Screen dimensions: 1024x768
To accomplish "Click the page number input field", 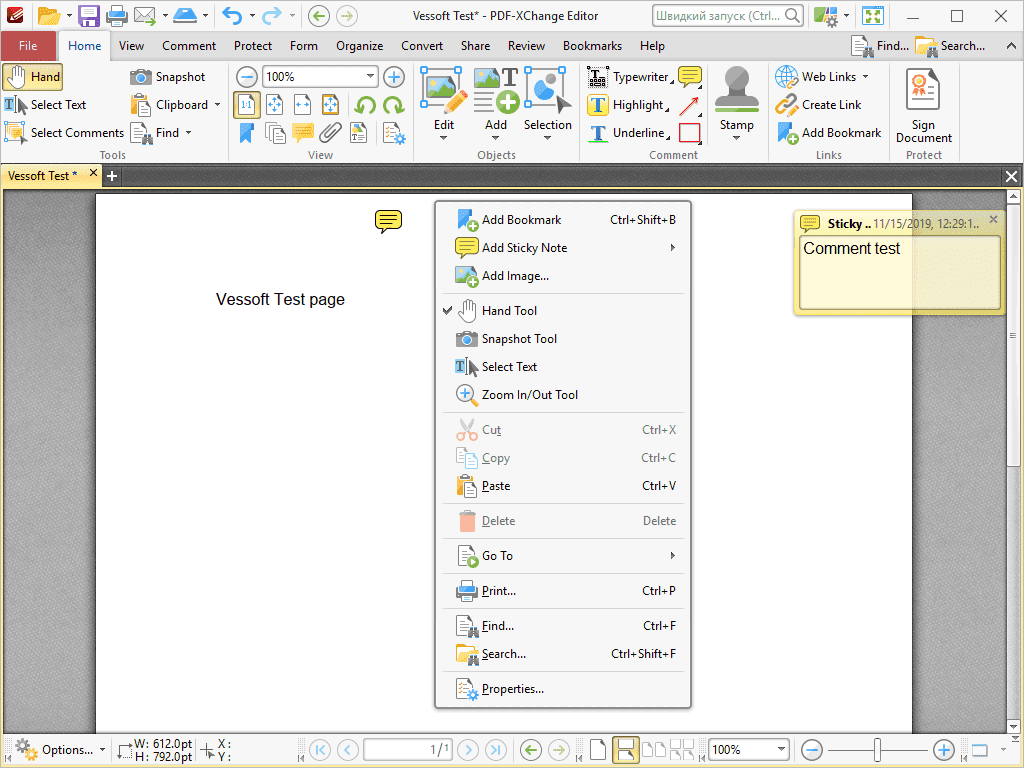I will [407, 749].
